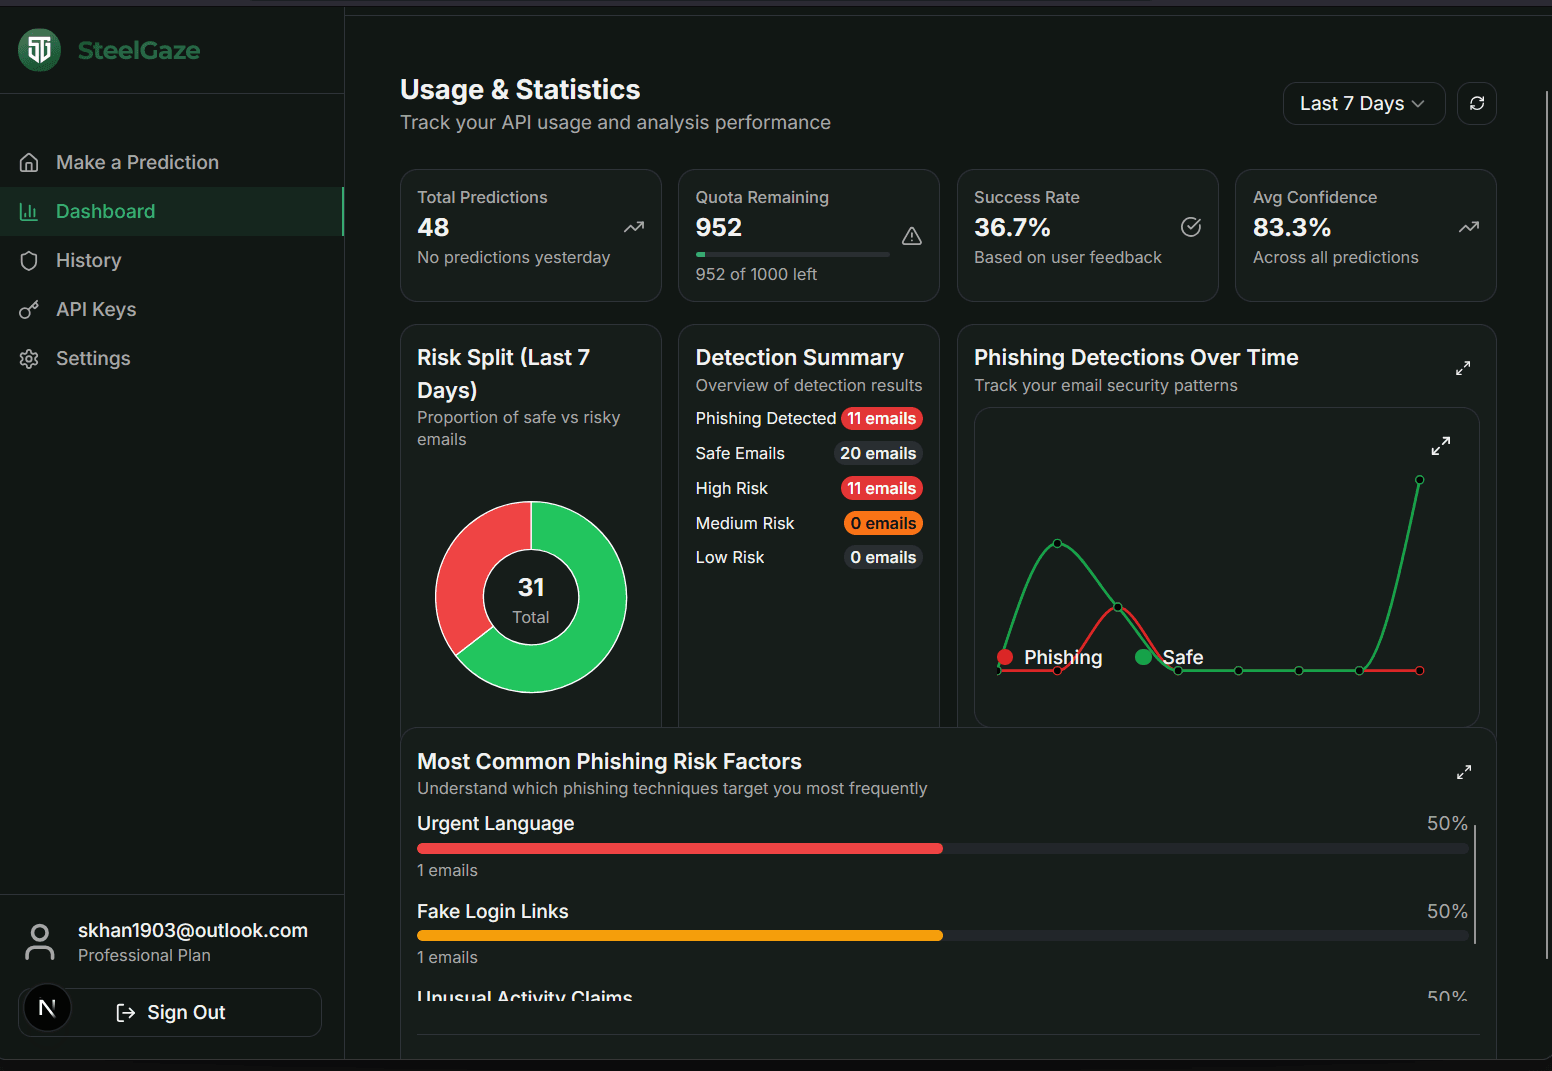1552x1071 pixels.
Task: Click the 31 Total donut center
Action: click(531, 599)
